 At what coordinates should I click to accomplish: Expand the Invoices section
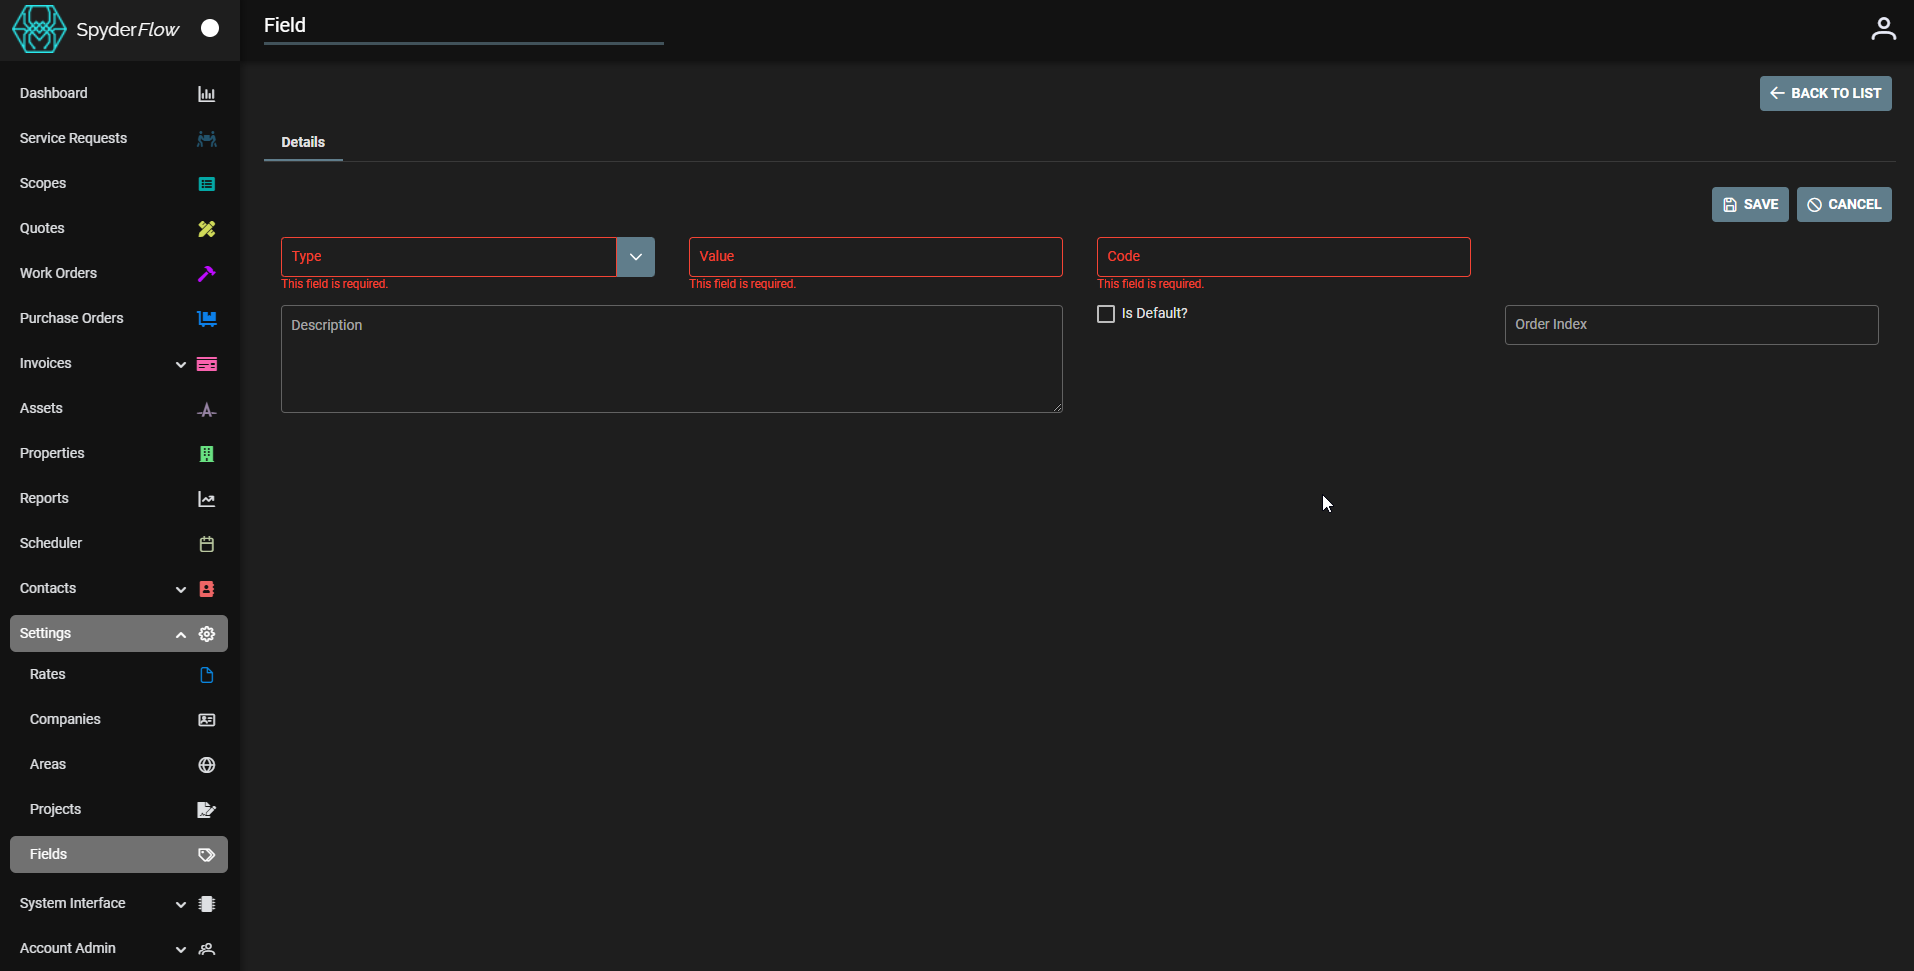(180, 364)
